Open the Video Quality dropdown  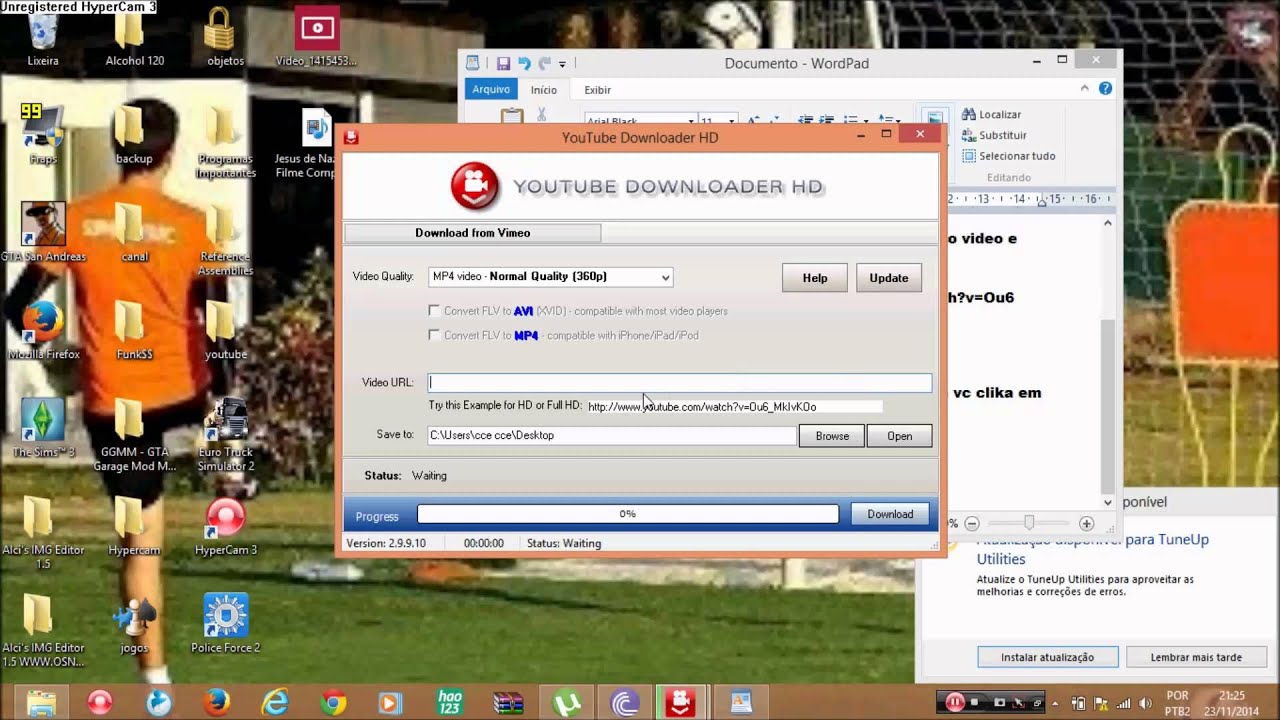tap(550, 277)
